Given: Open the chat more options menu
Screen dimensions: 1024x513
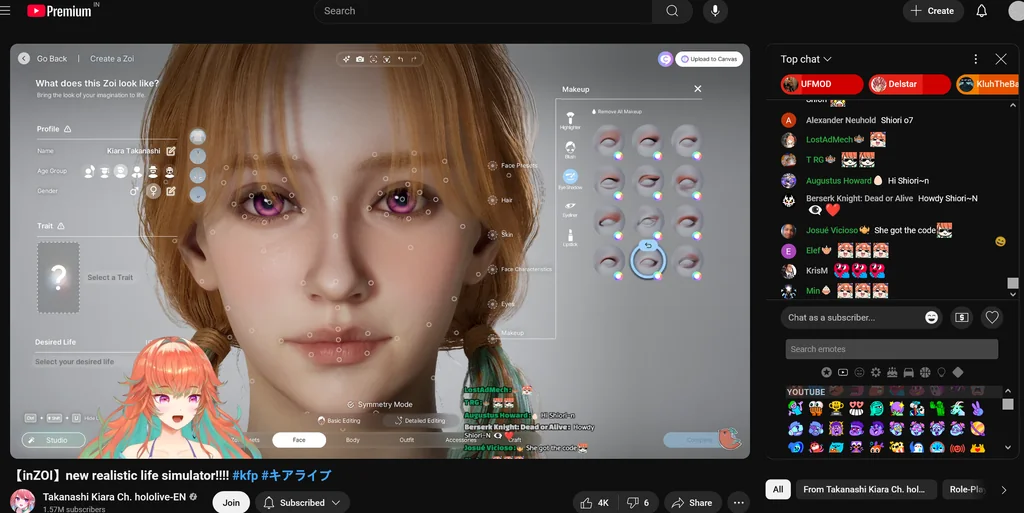Looking at the screenshot, I should click(976, 59).
